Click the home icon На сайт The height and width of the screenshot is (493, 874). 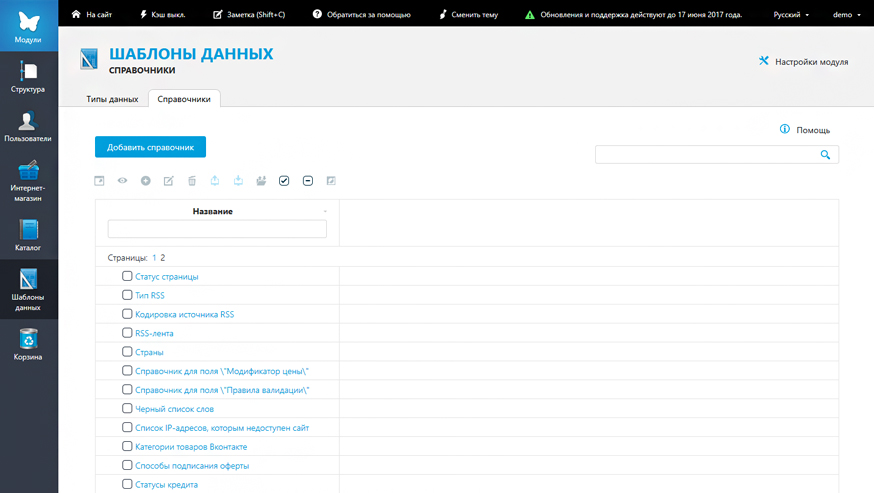pos(76,14)
